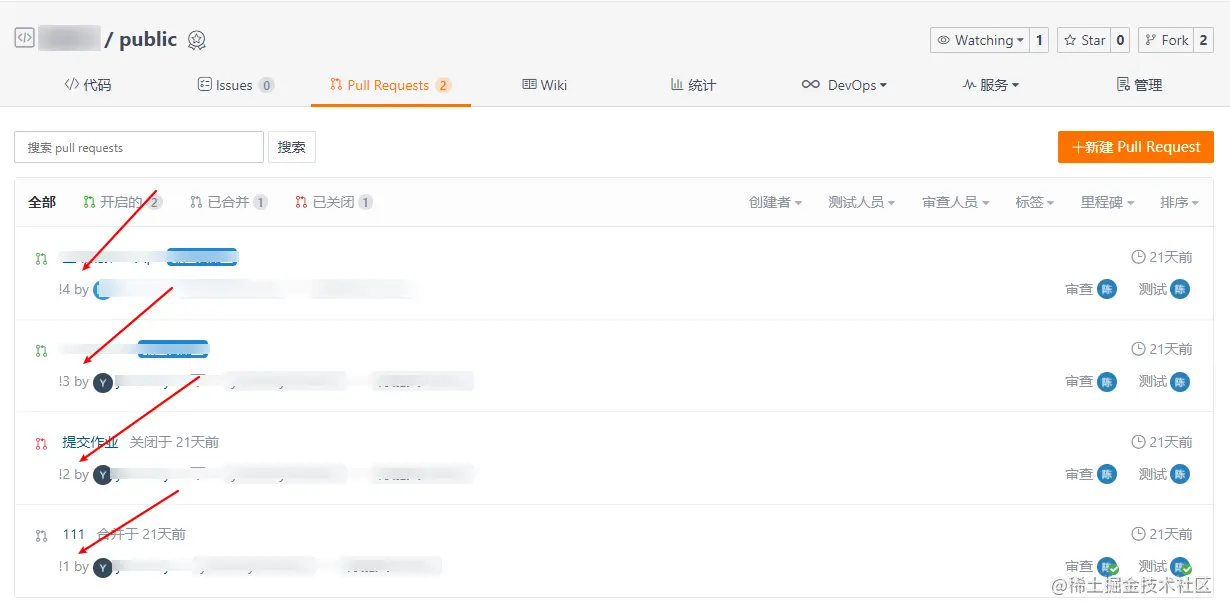Image resolution: width=1230 pixels, height=614 pixels.
Task: Click the star count 0
Action: tap(1120, 40)
